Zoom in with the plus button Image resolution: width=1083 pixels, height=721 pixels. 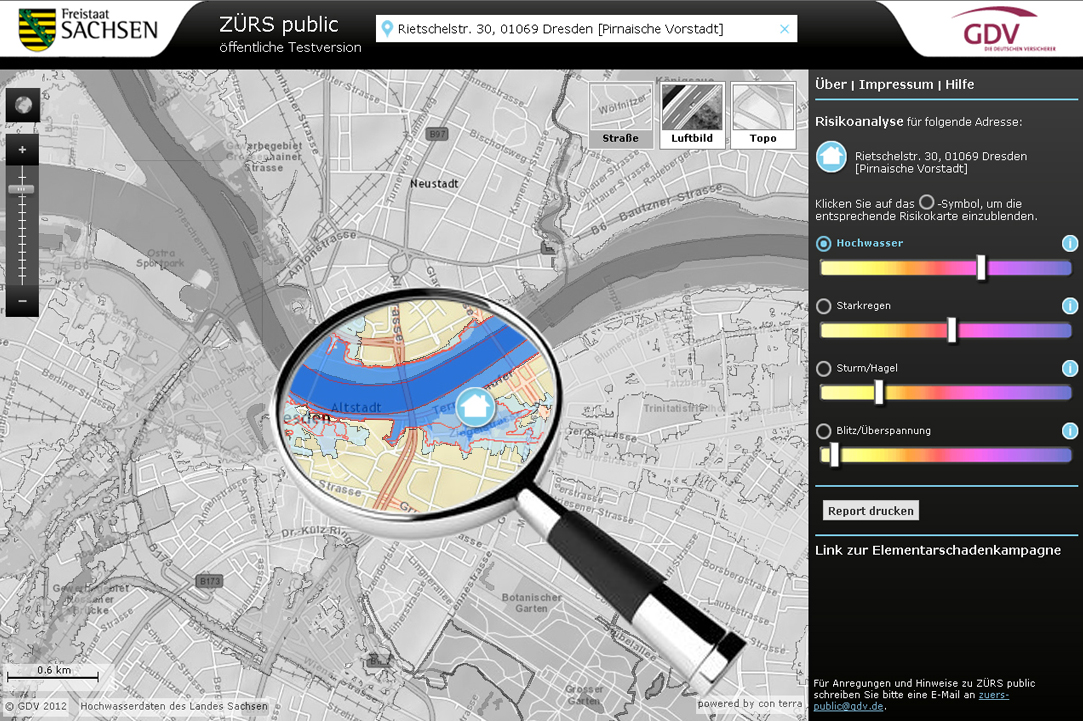point(22,149)
